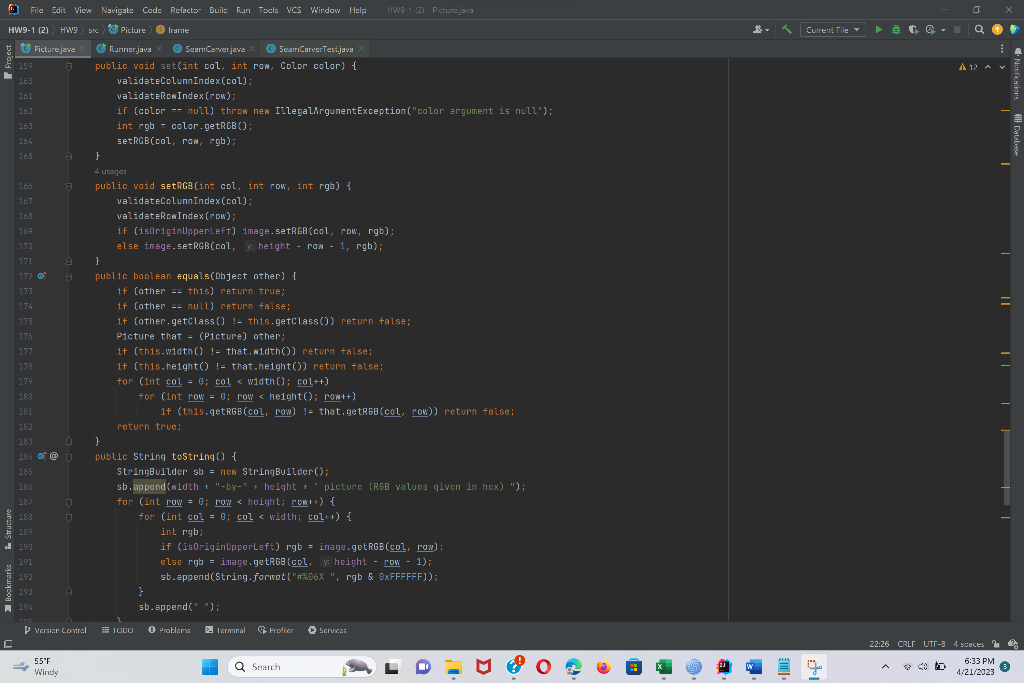The height and width of the screenshot is (683, 1024).
Task: Show hidden system tray icons chevron
Action: 886,667
